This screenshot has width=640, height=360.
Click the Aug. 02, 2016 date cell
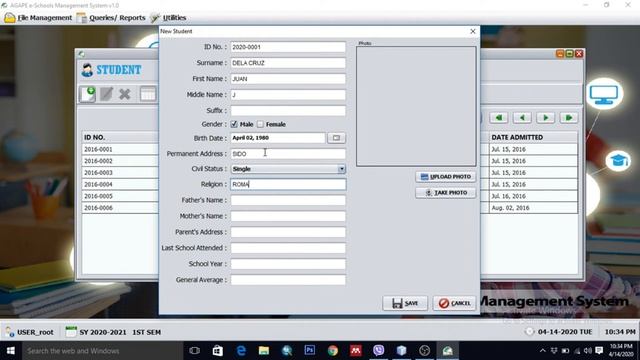(x=533, y=208)
